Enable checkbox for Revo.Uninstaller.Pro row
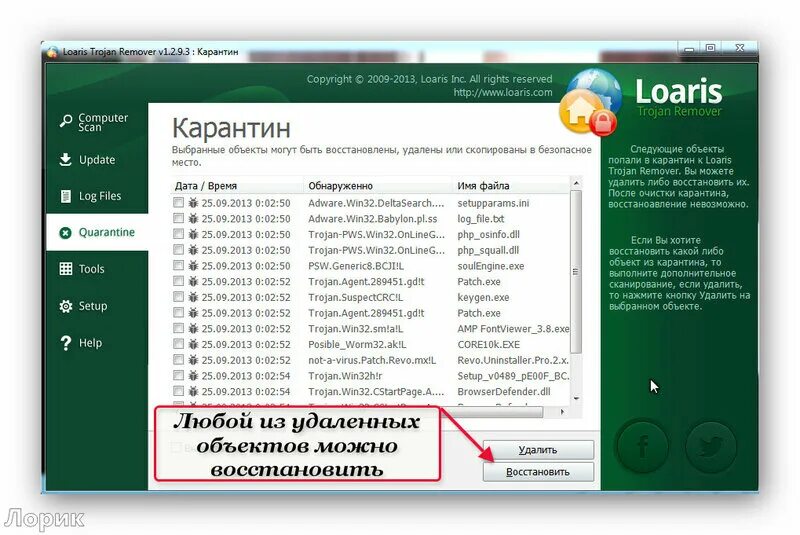 click(178, 360)
